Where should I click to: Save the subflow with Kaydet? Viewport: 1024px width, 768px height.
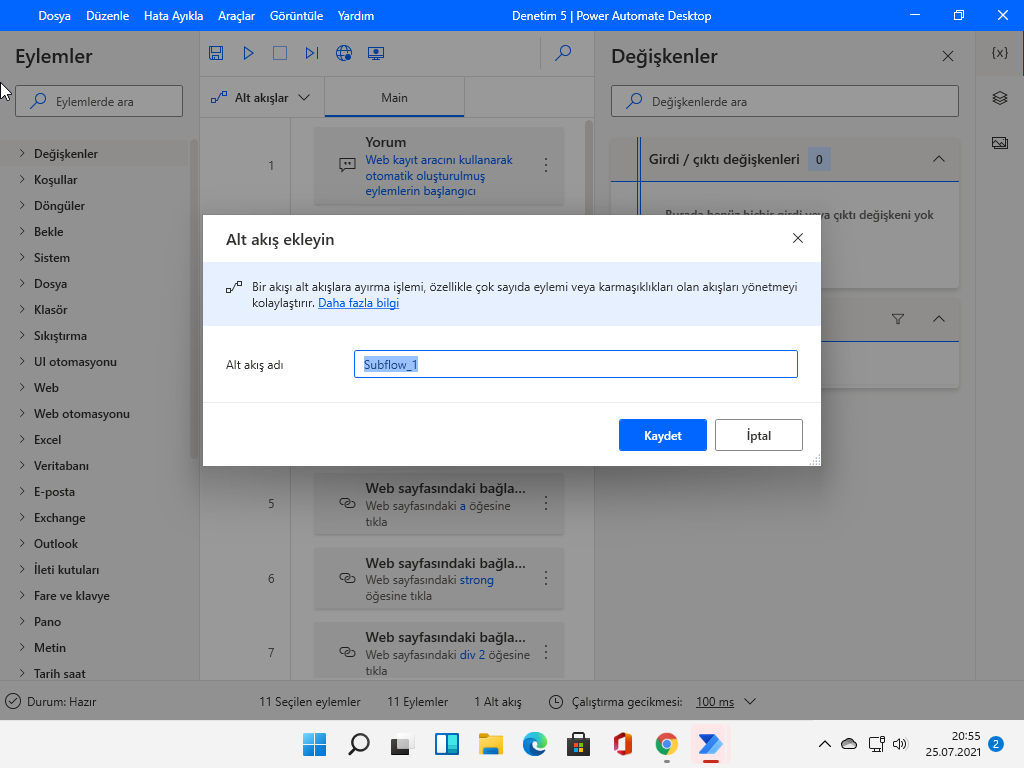point(662,434)
